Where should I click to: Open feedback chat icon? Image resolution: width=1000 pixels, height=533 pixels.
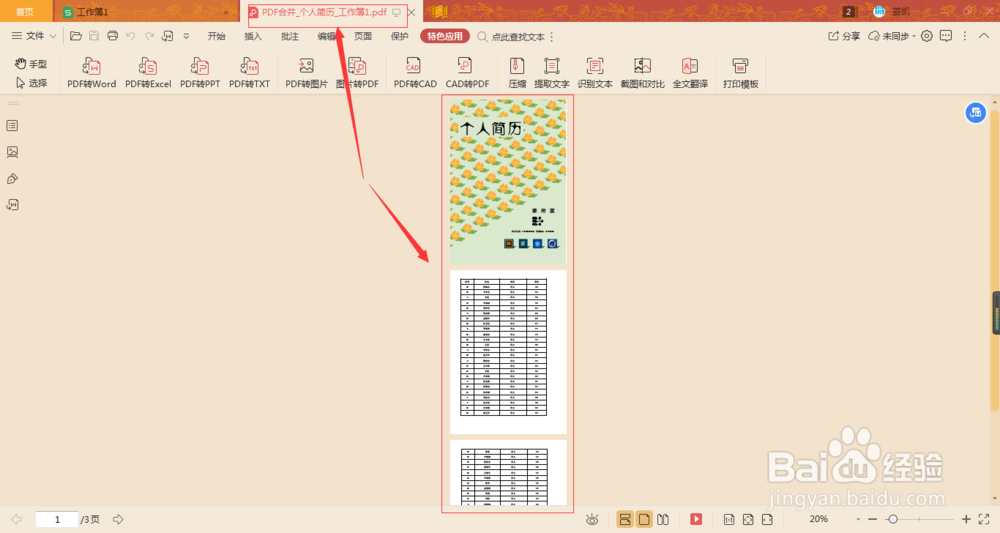946,36
